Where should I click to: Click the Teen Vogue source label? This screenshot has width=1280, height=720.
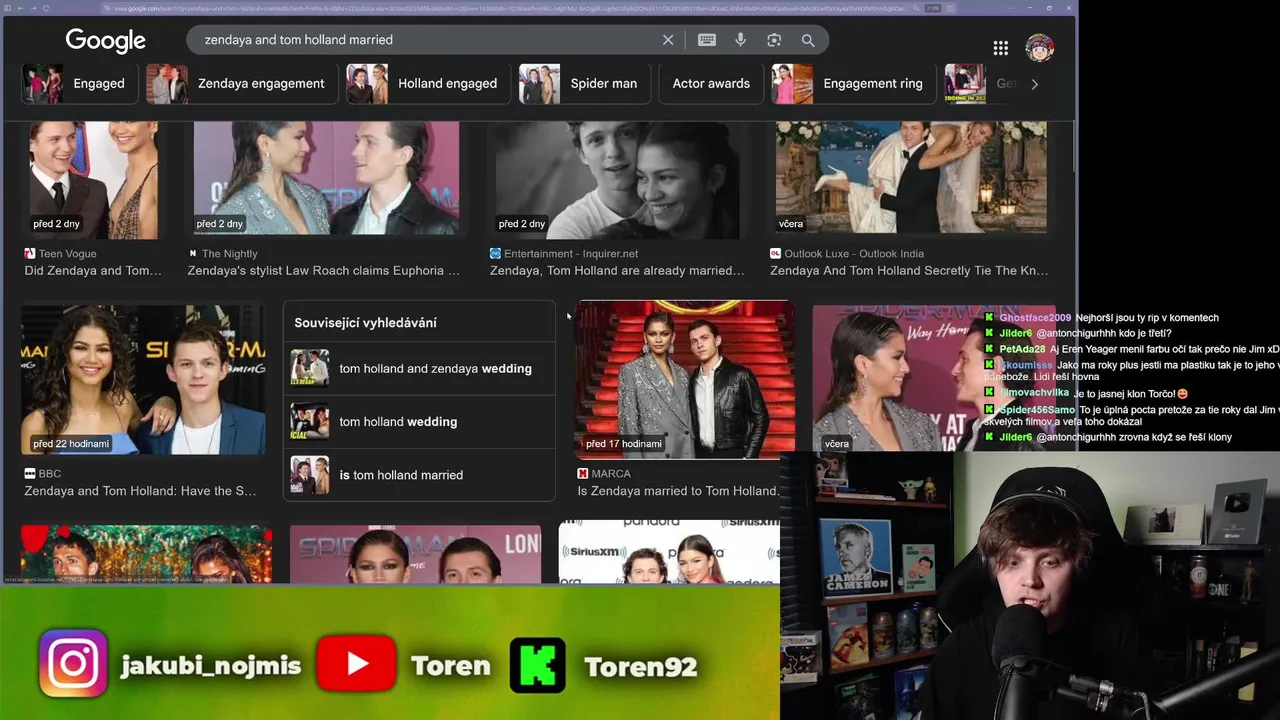[x=67, y=254]
